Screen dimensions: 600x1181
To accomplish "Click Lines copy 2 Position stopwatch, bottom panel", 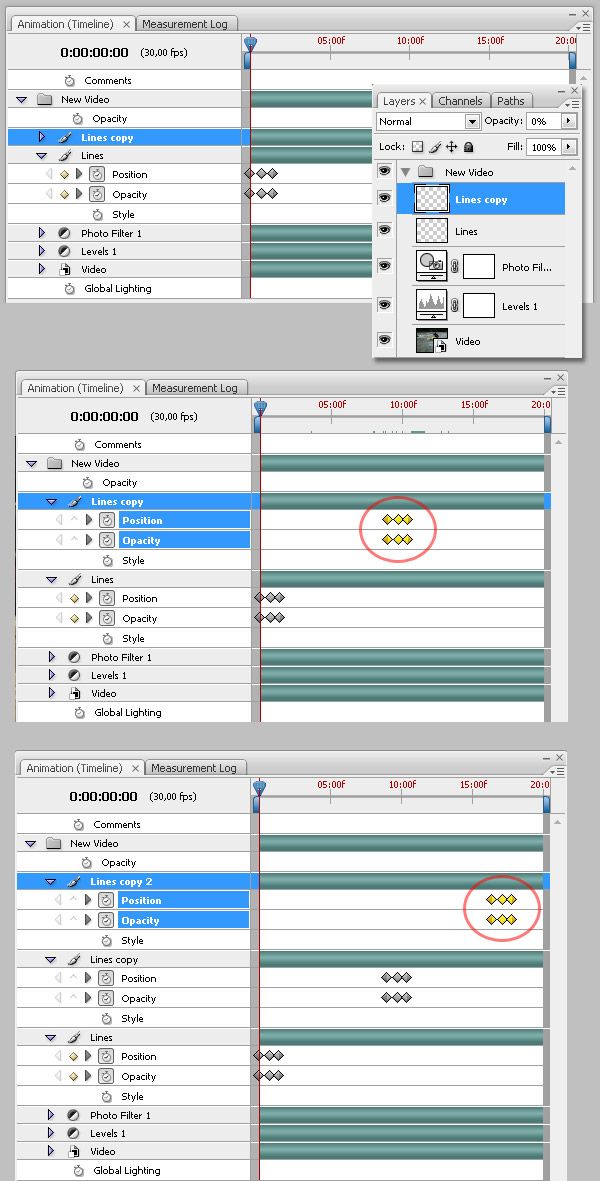I will (105, 900).
